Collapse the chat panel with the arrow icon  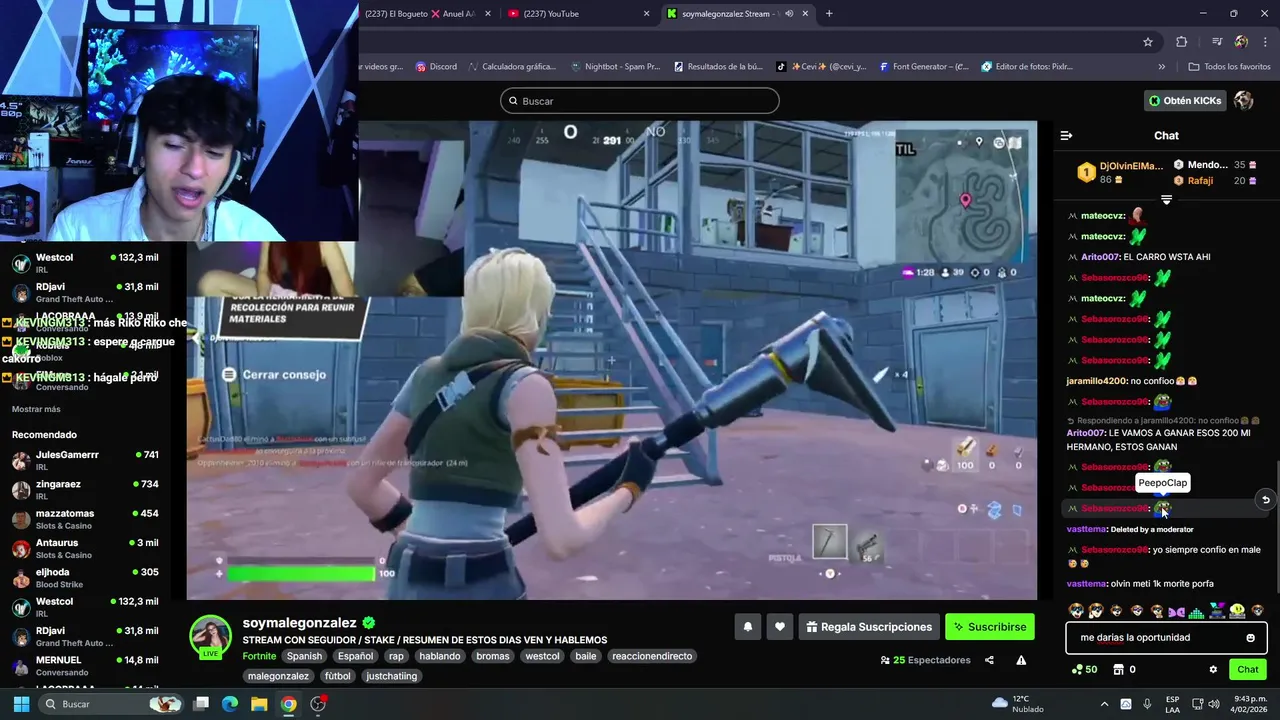(x=1066, y=135)
